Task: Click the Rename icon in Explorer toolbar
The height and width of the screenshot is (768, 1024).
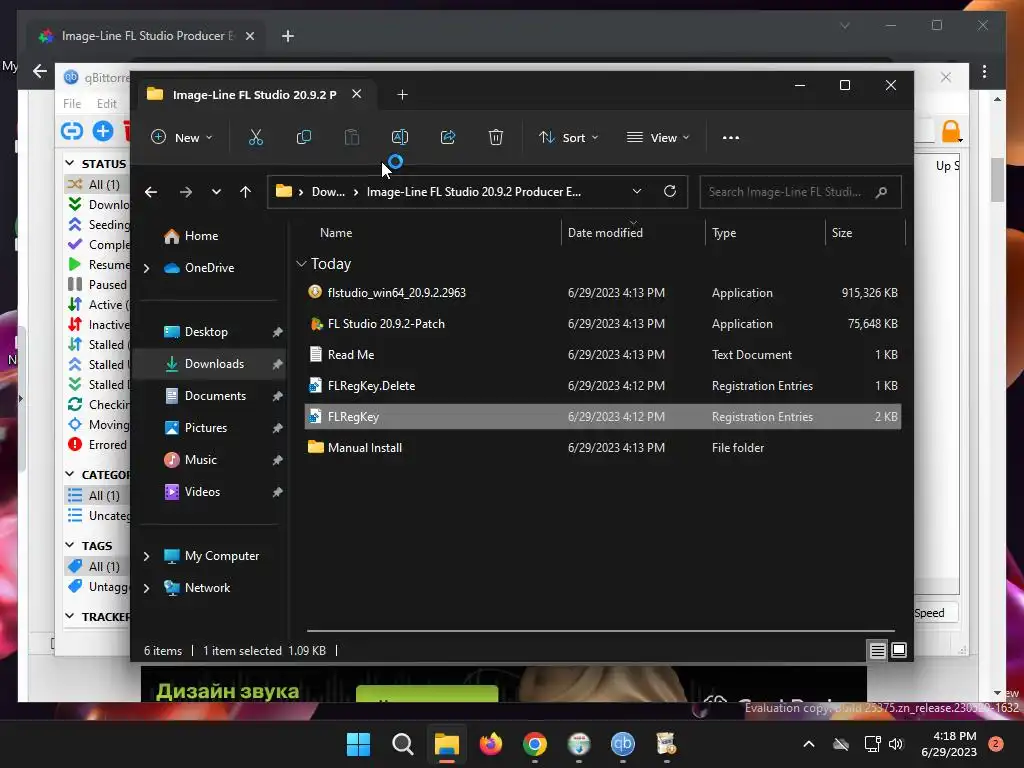Action: click(x=400, y=137)
